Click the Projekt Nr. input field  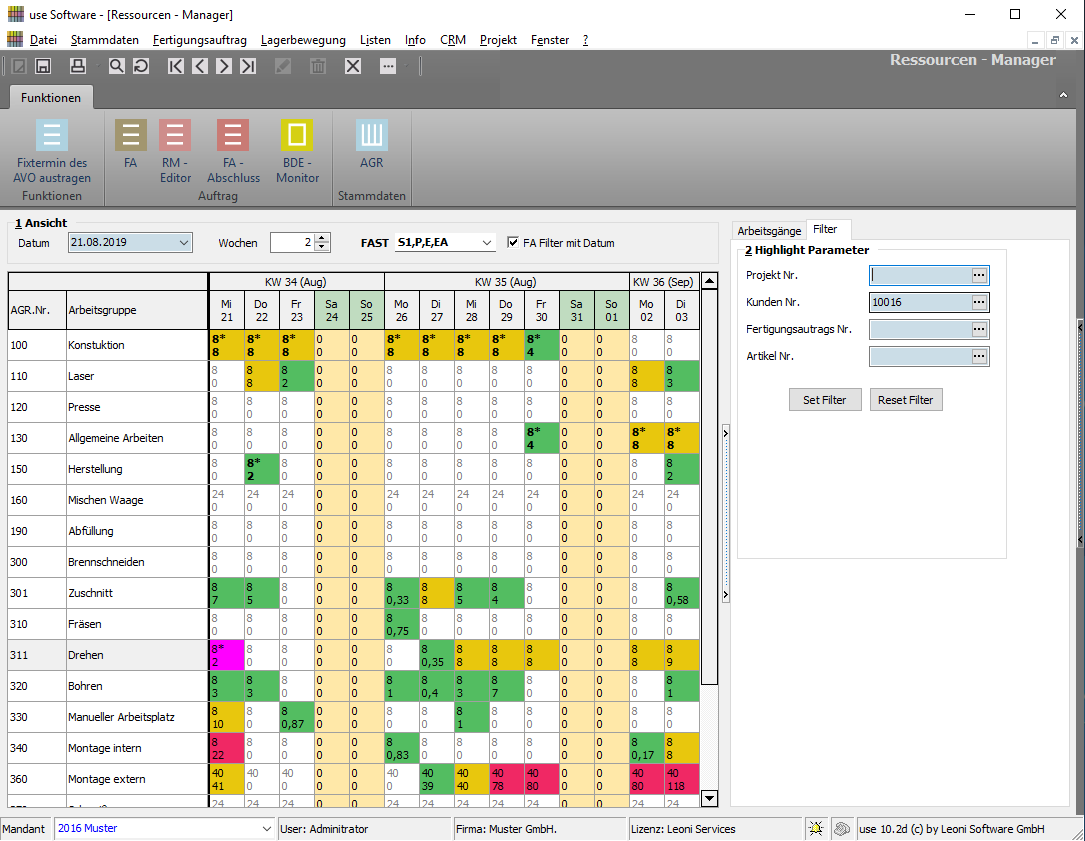pyautogui.click(x=920, y=275)
